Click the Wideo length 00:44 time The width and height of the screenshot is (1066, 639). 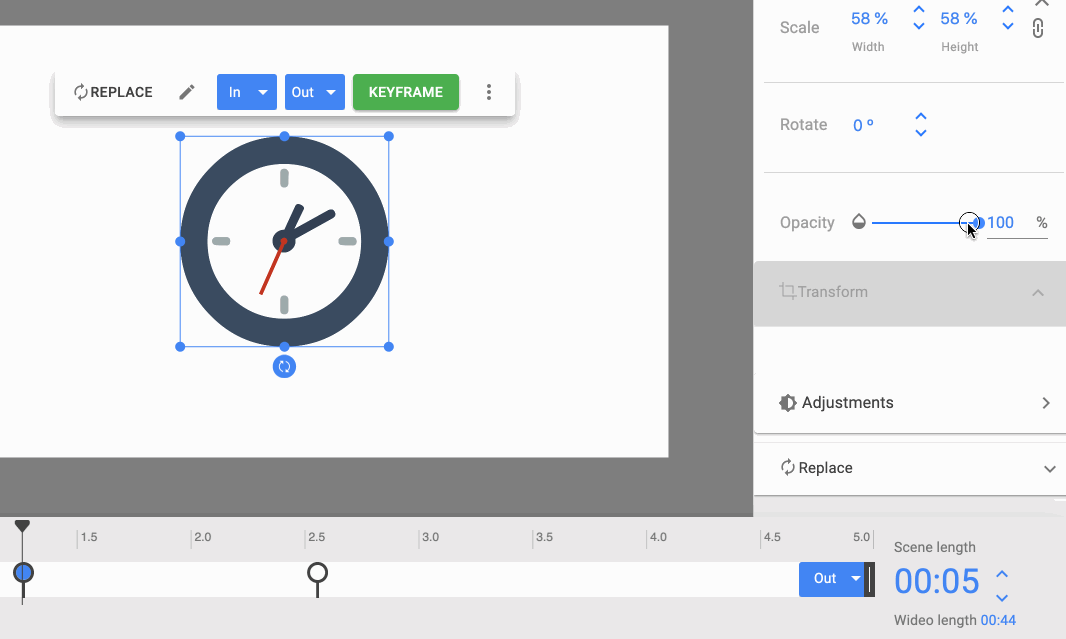998,620
